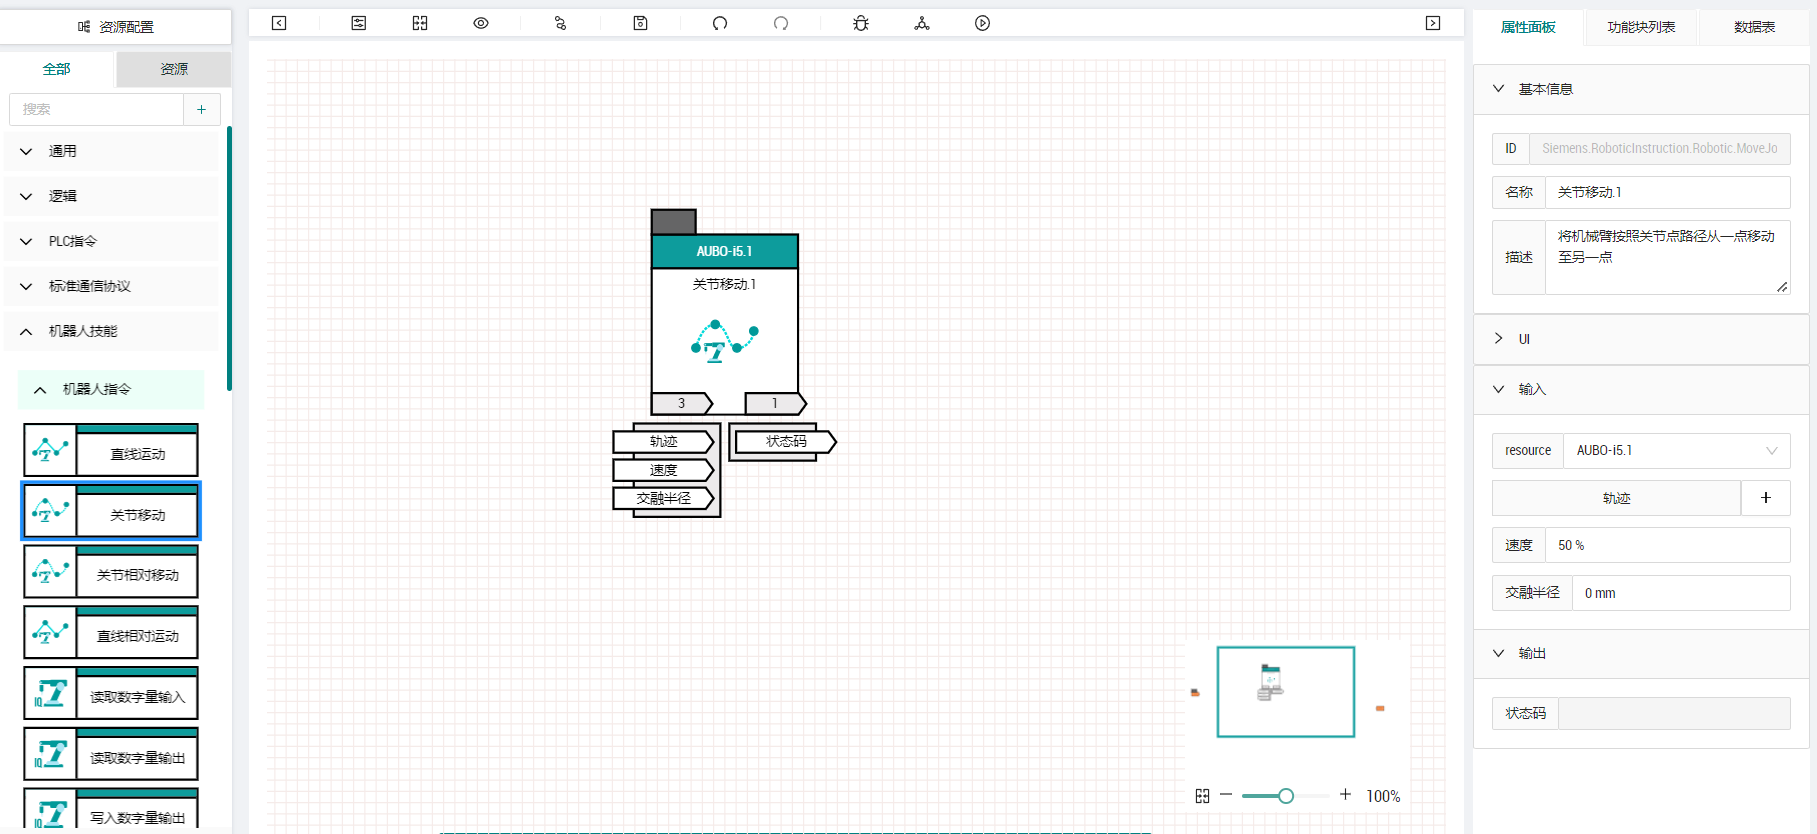This screenshot has height=834, width=1817.
Task: Open the 数据表 tab
Action: [x=1754, y=27]
